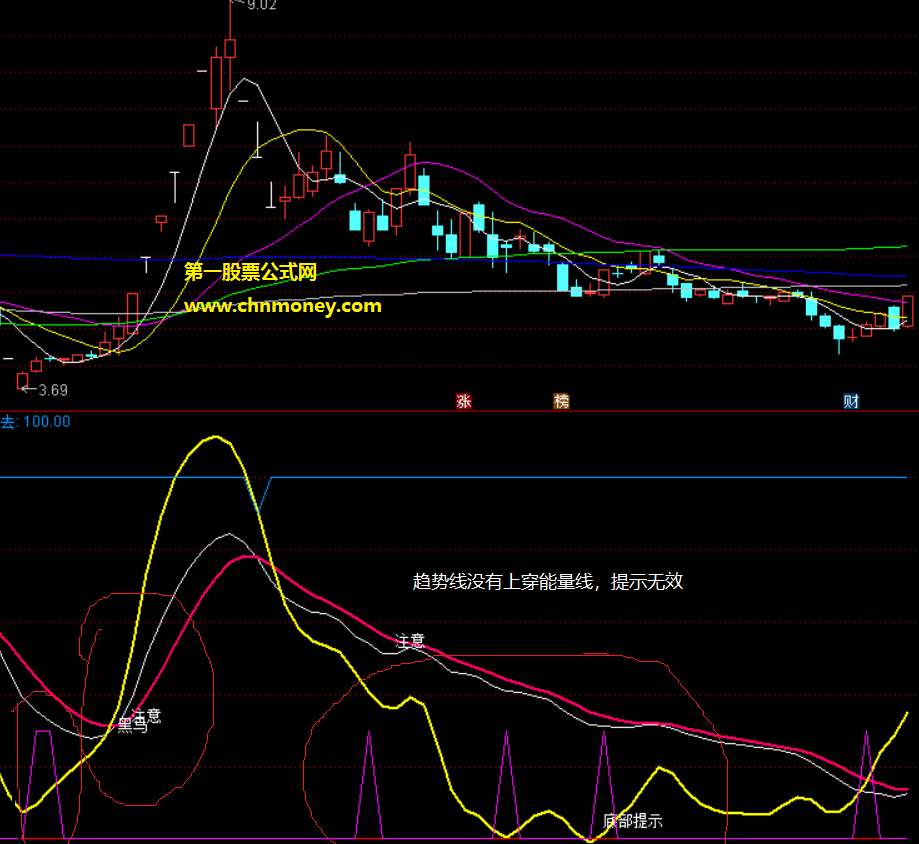The image size is (919, 844).
Task: Click the 注意 label on pink trend line
Action: click(x=410, y=640)
